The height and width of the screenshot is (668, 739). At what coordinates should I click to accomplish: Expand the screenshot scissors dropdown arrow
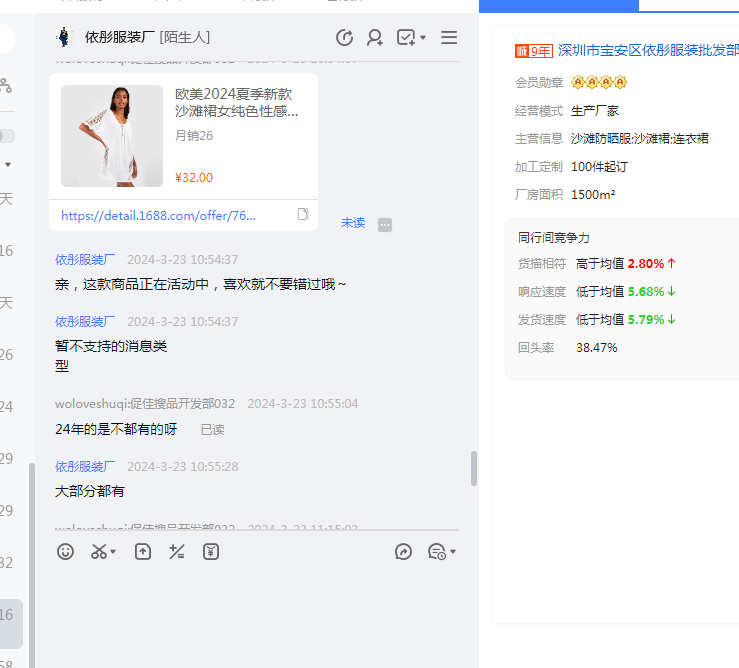(113, 552)
